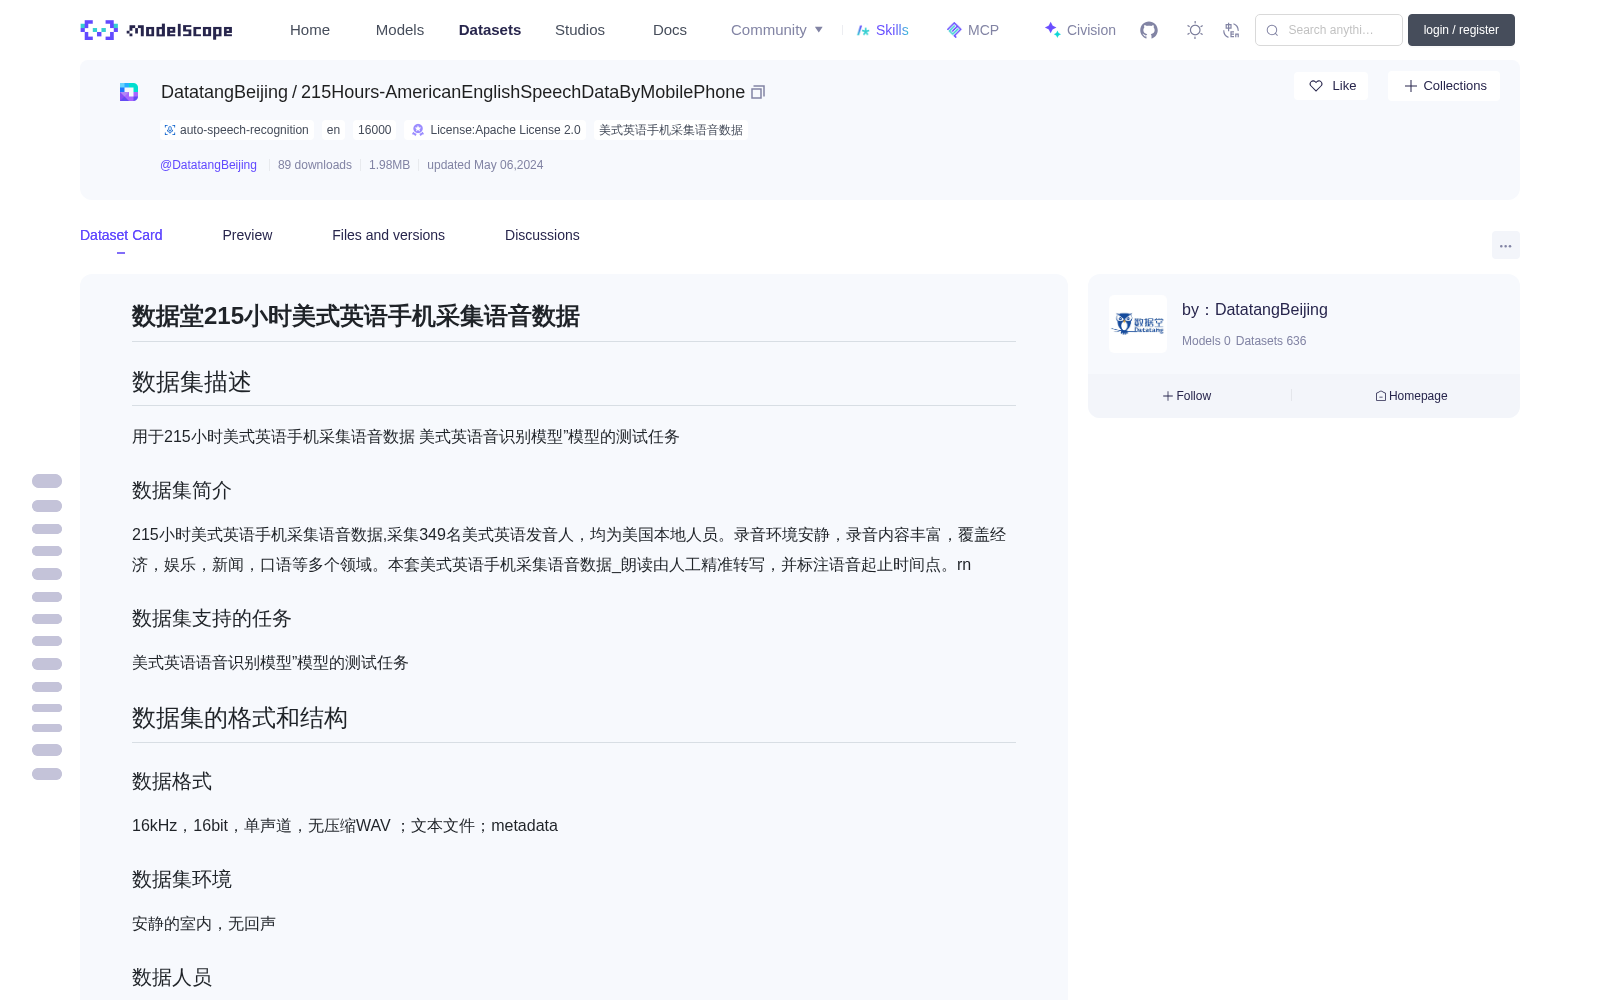The image size is (1600, 1000).
Task: Select the Dataset Card tab
Action: pyautogui.click(x=121, y=235)
